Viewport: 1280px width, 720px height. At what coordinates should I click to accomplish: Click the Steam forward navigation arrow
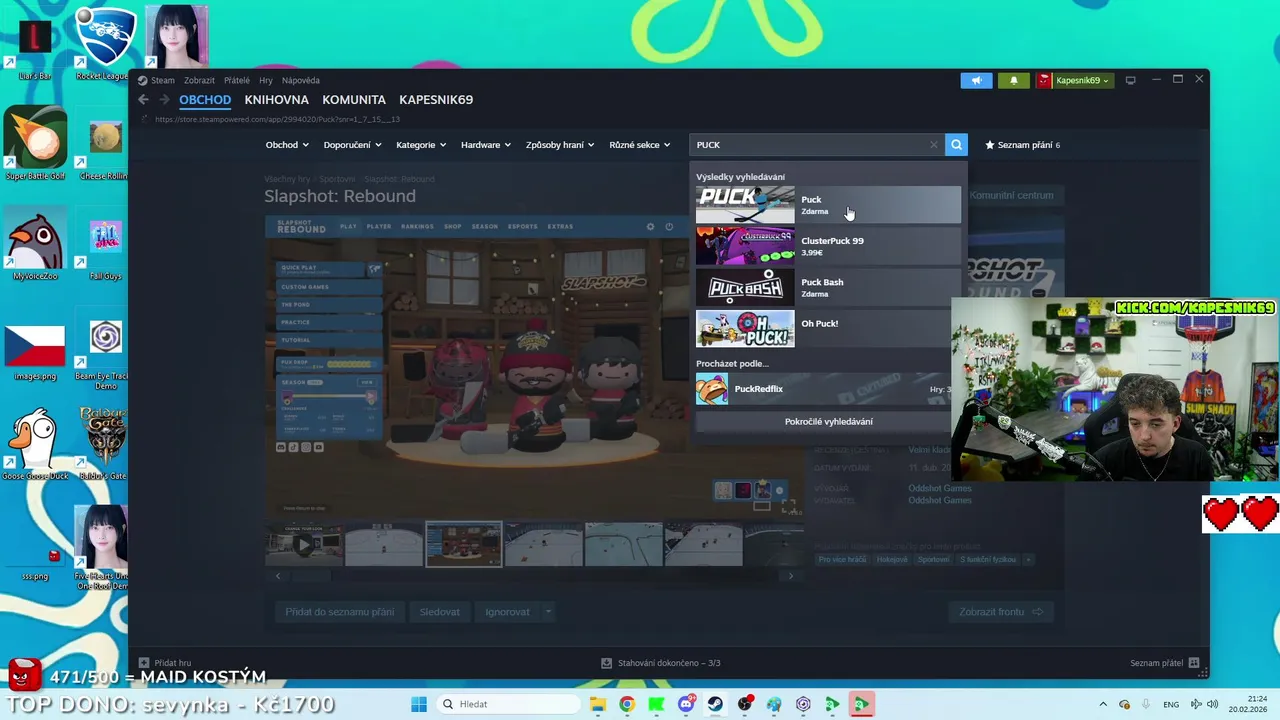[x=163, y=100]
